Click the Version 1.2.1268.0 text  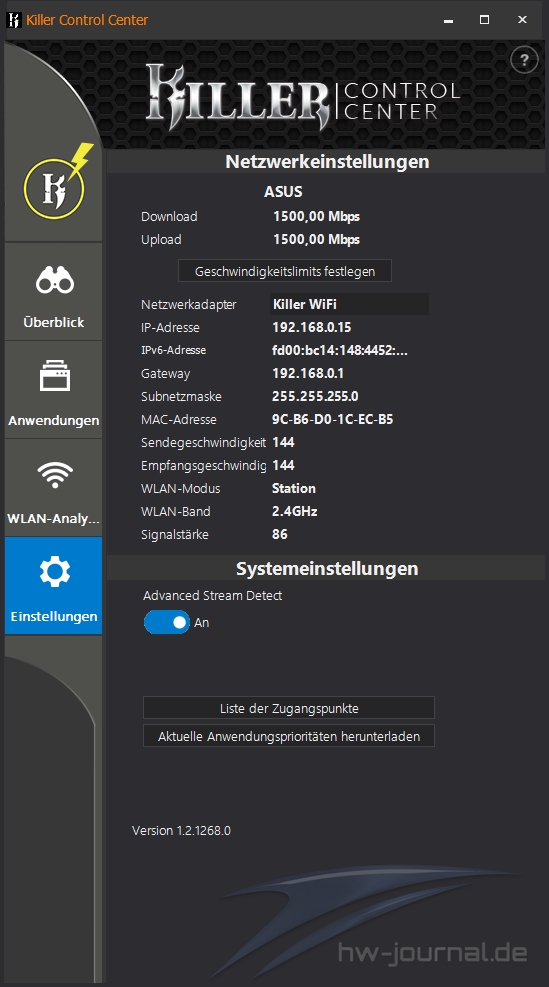coord(181,831)
